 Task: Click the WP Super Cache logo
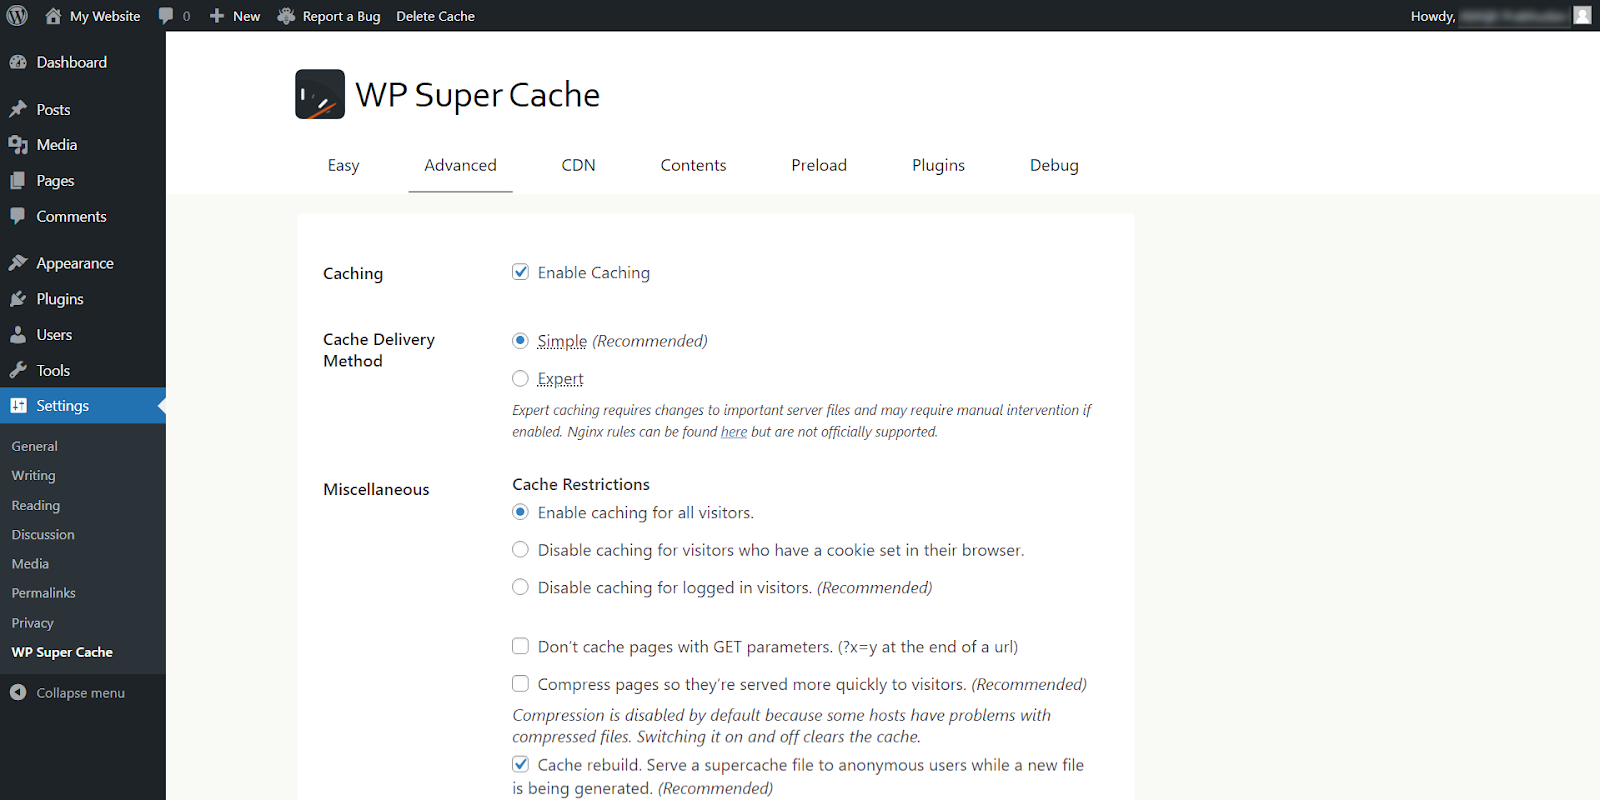[320, 94]
